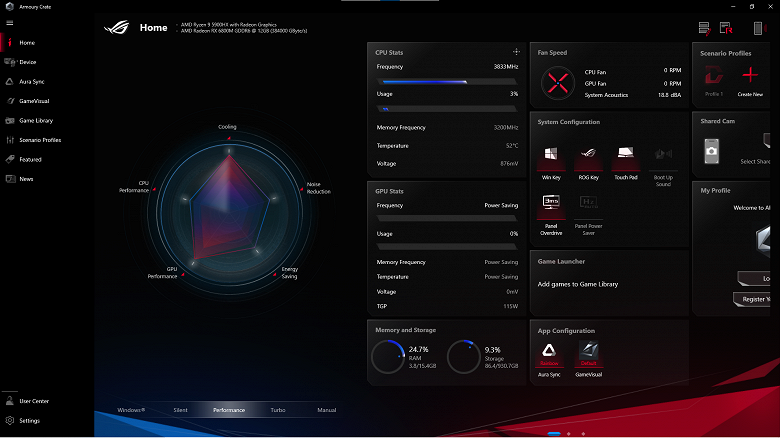Click the Aura Sync app configuration icon
The width and height of the screenshot is (780, 438).
[549, 352]
